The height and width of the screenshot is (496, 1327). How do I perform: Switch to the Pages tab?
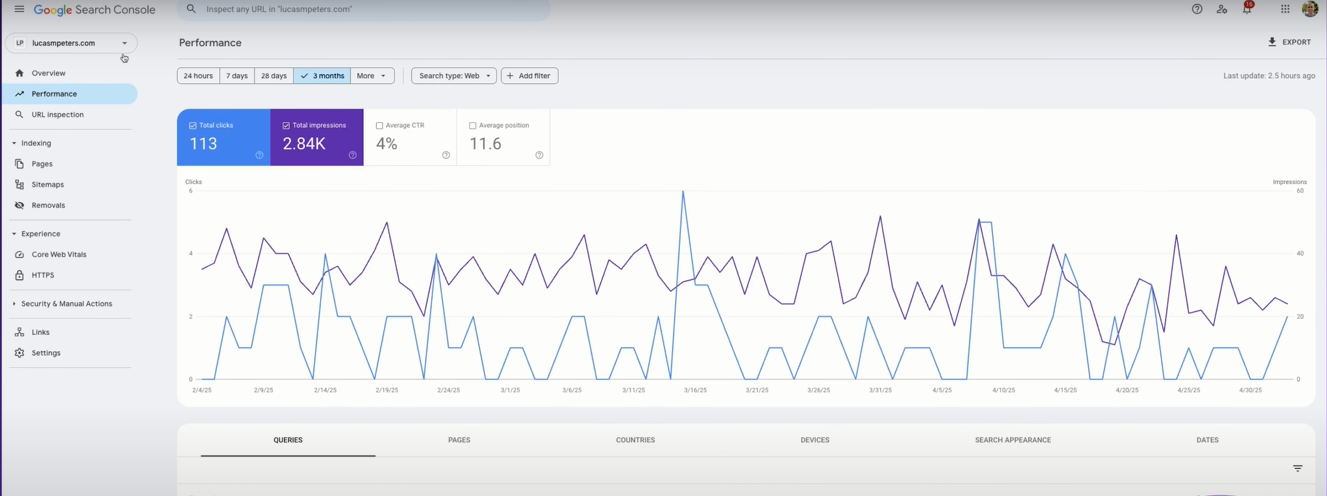pos(459,440)
